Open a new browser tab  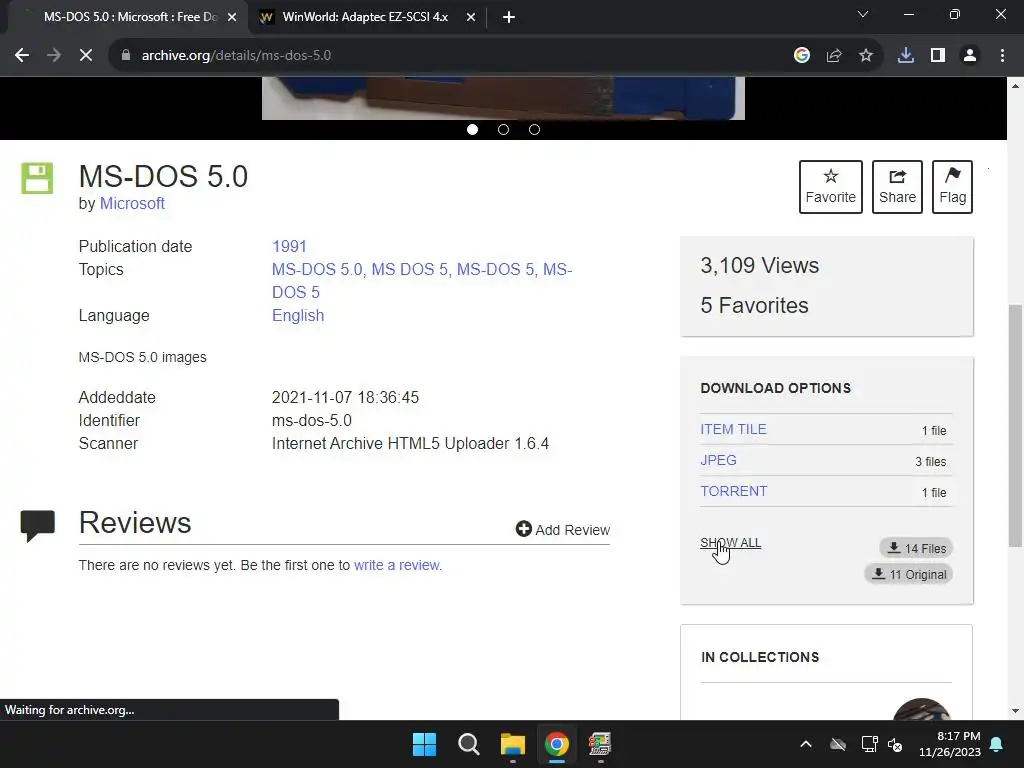509,17
